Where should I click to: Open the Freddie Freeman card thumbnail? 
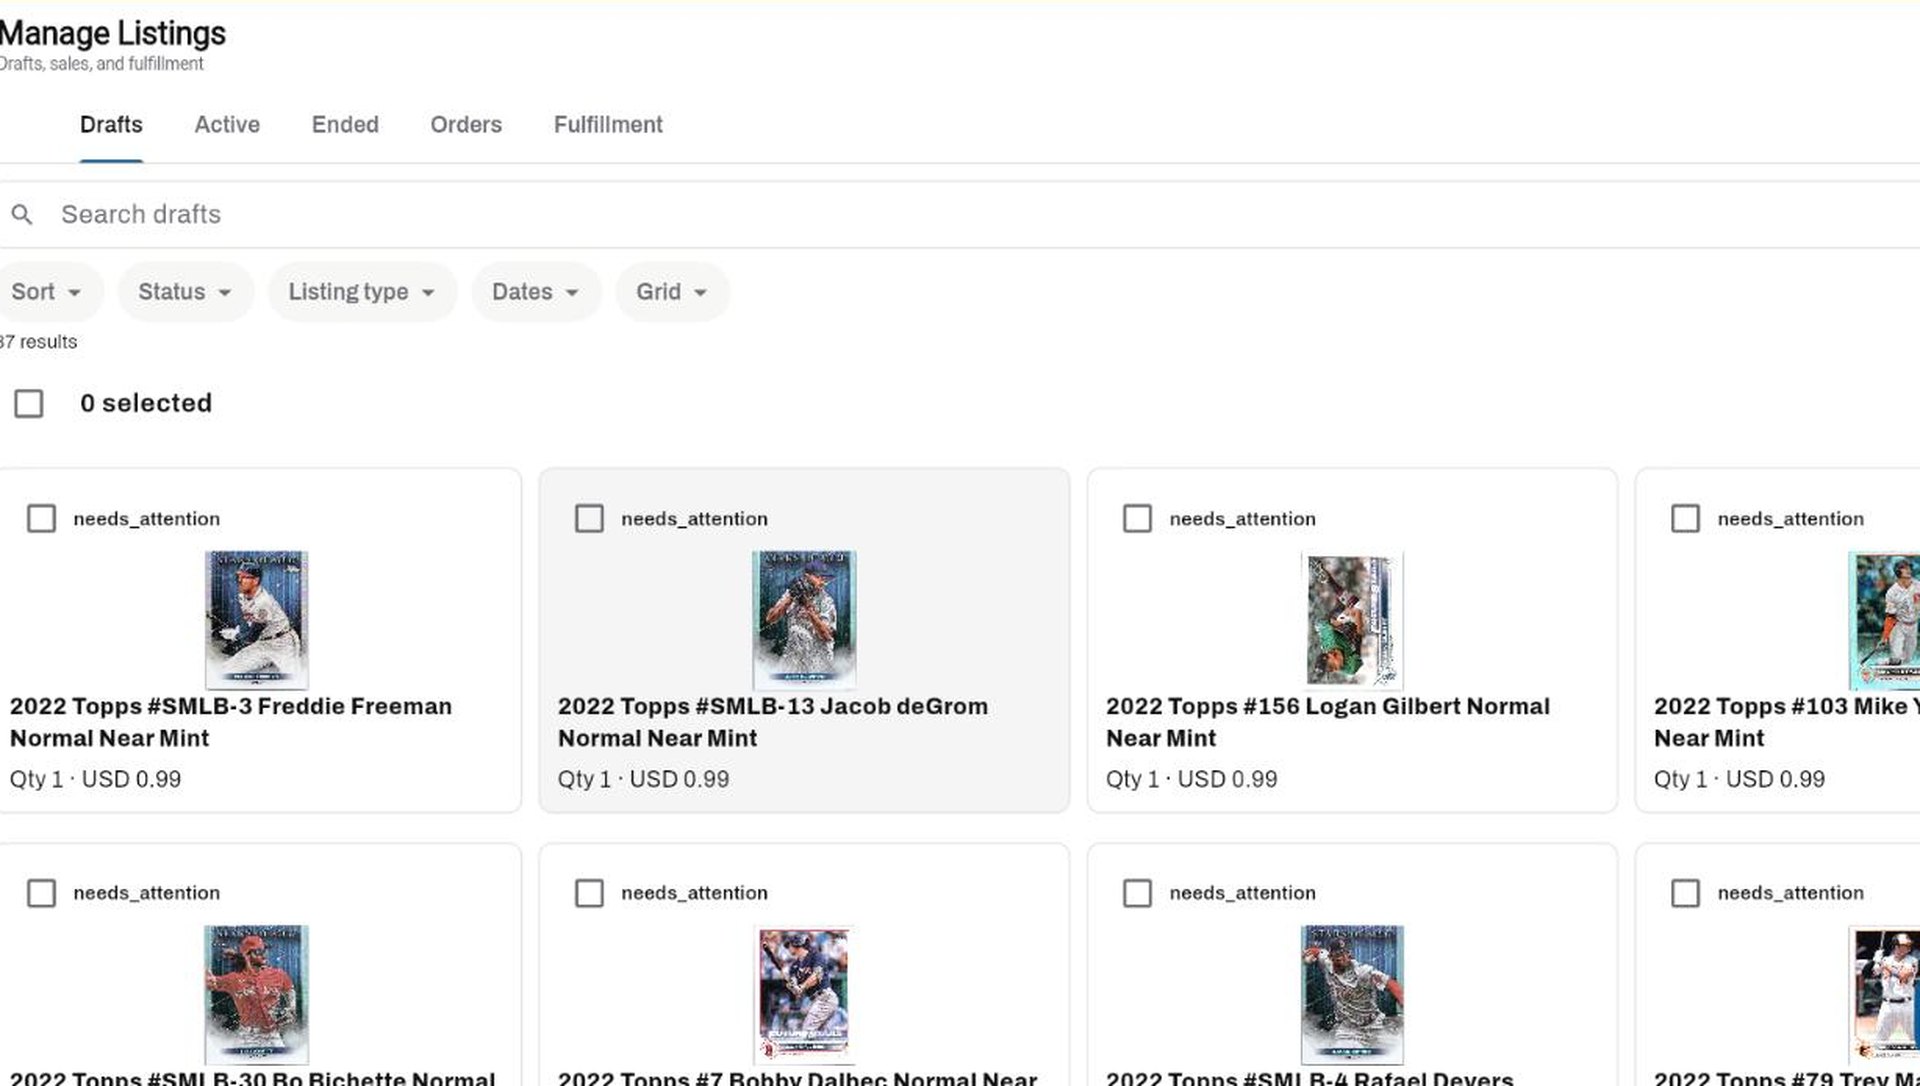tap(257, 619)
